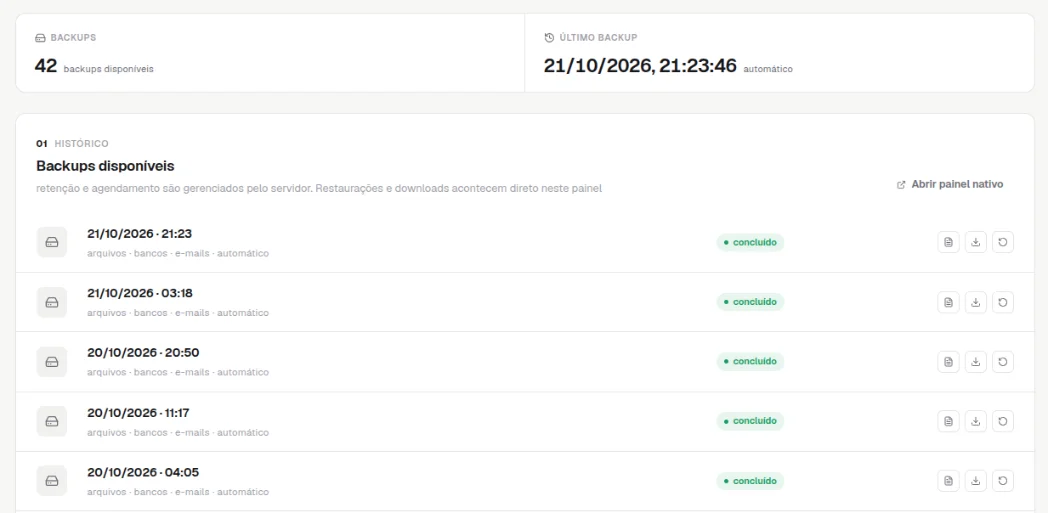View details of the 21/10/2026 21:23 backup
The width and height of the screenshot is (1048, 513).
[x=948, y=242]
